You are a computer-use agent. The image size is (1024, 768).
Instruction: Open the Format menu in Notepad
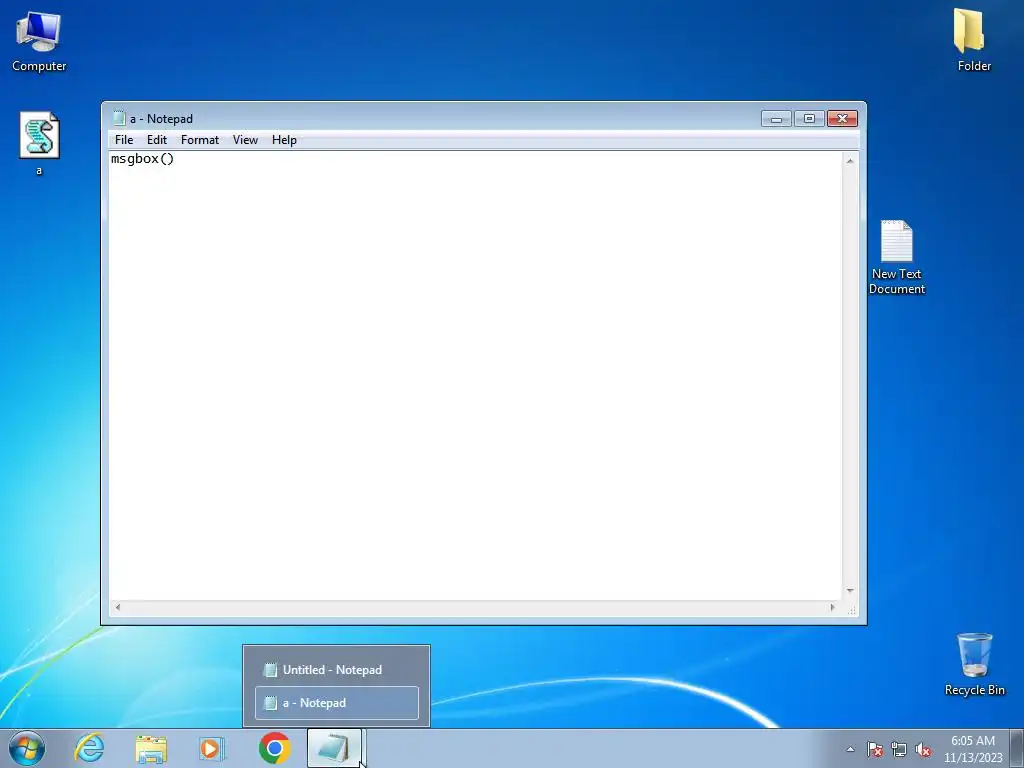pyautogui.click(x=200, y=140)
